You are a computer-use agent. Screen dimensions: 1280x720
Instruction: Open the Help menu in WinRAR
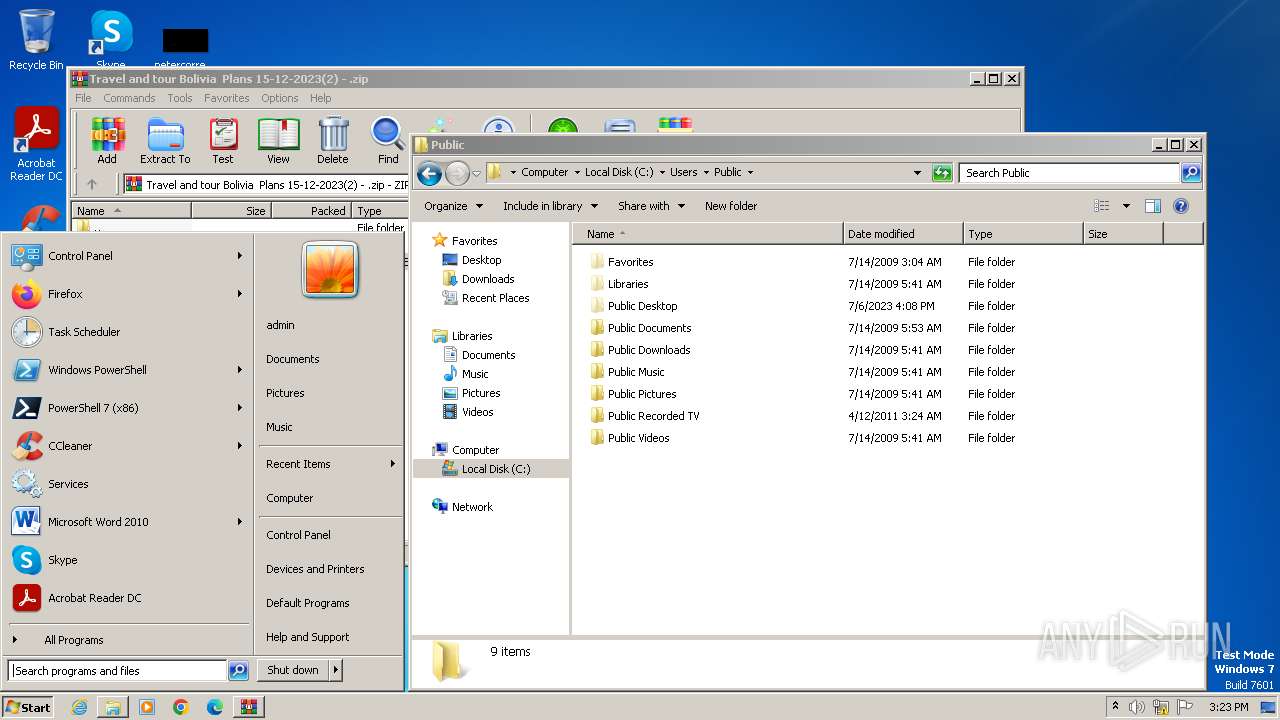[x=320, y=98]
